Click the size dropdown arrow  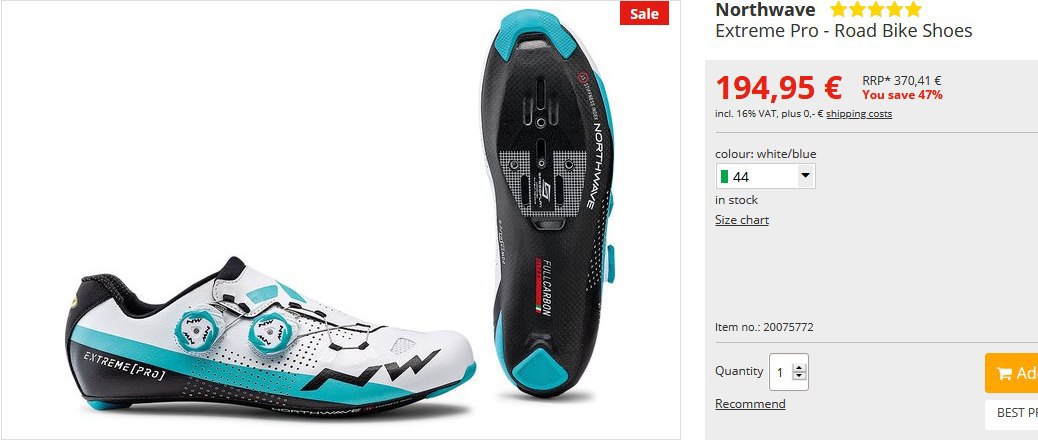pyautogui.click(x=806, y=176)
